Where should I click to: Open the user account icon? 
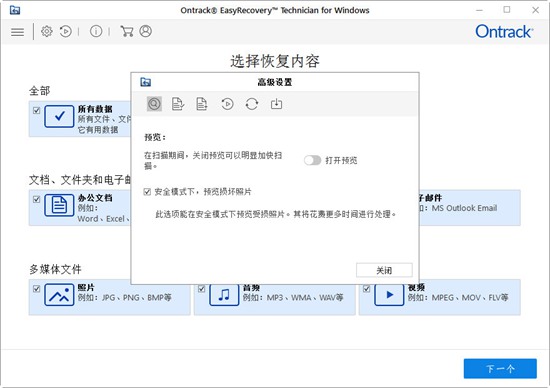click(146, 31)
